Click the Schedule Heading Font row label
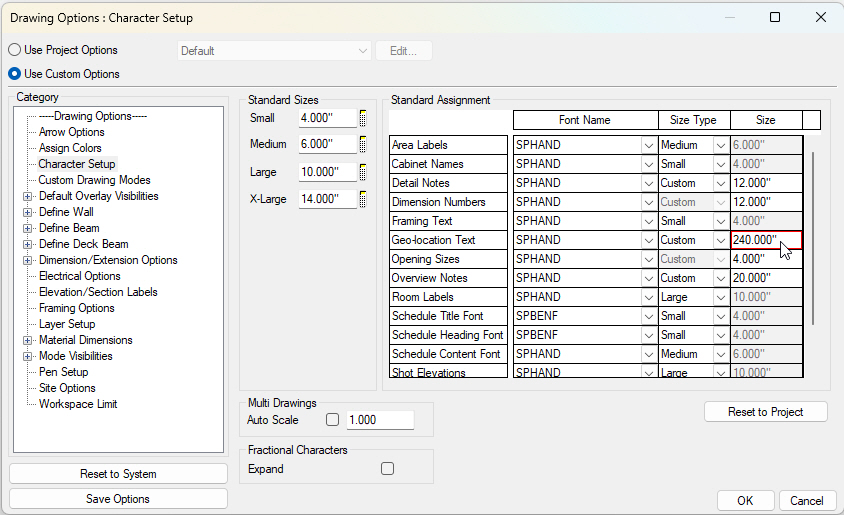Screen dimensions: 844x515 pos(448,335)
